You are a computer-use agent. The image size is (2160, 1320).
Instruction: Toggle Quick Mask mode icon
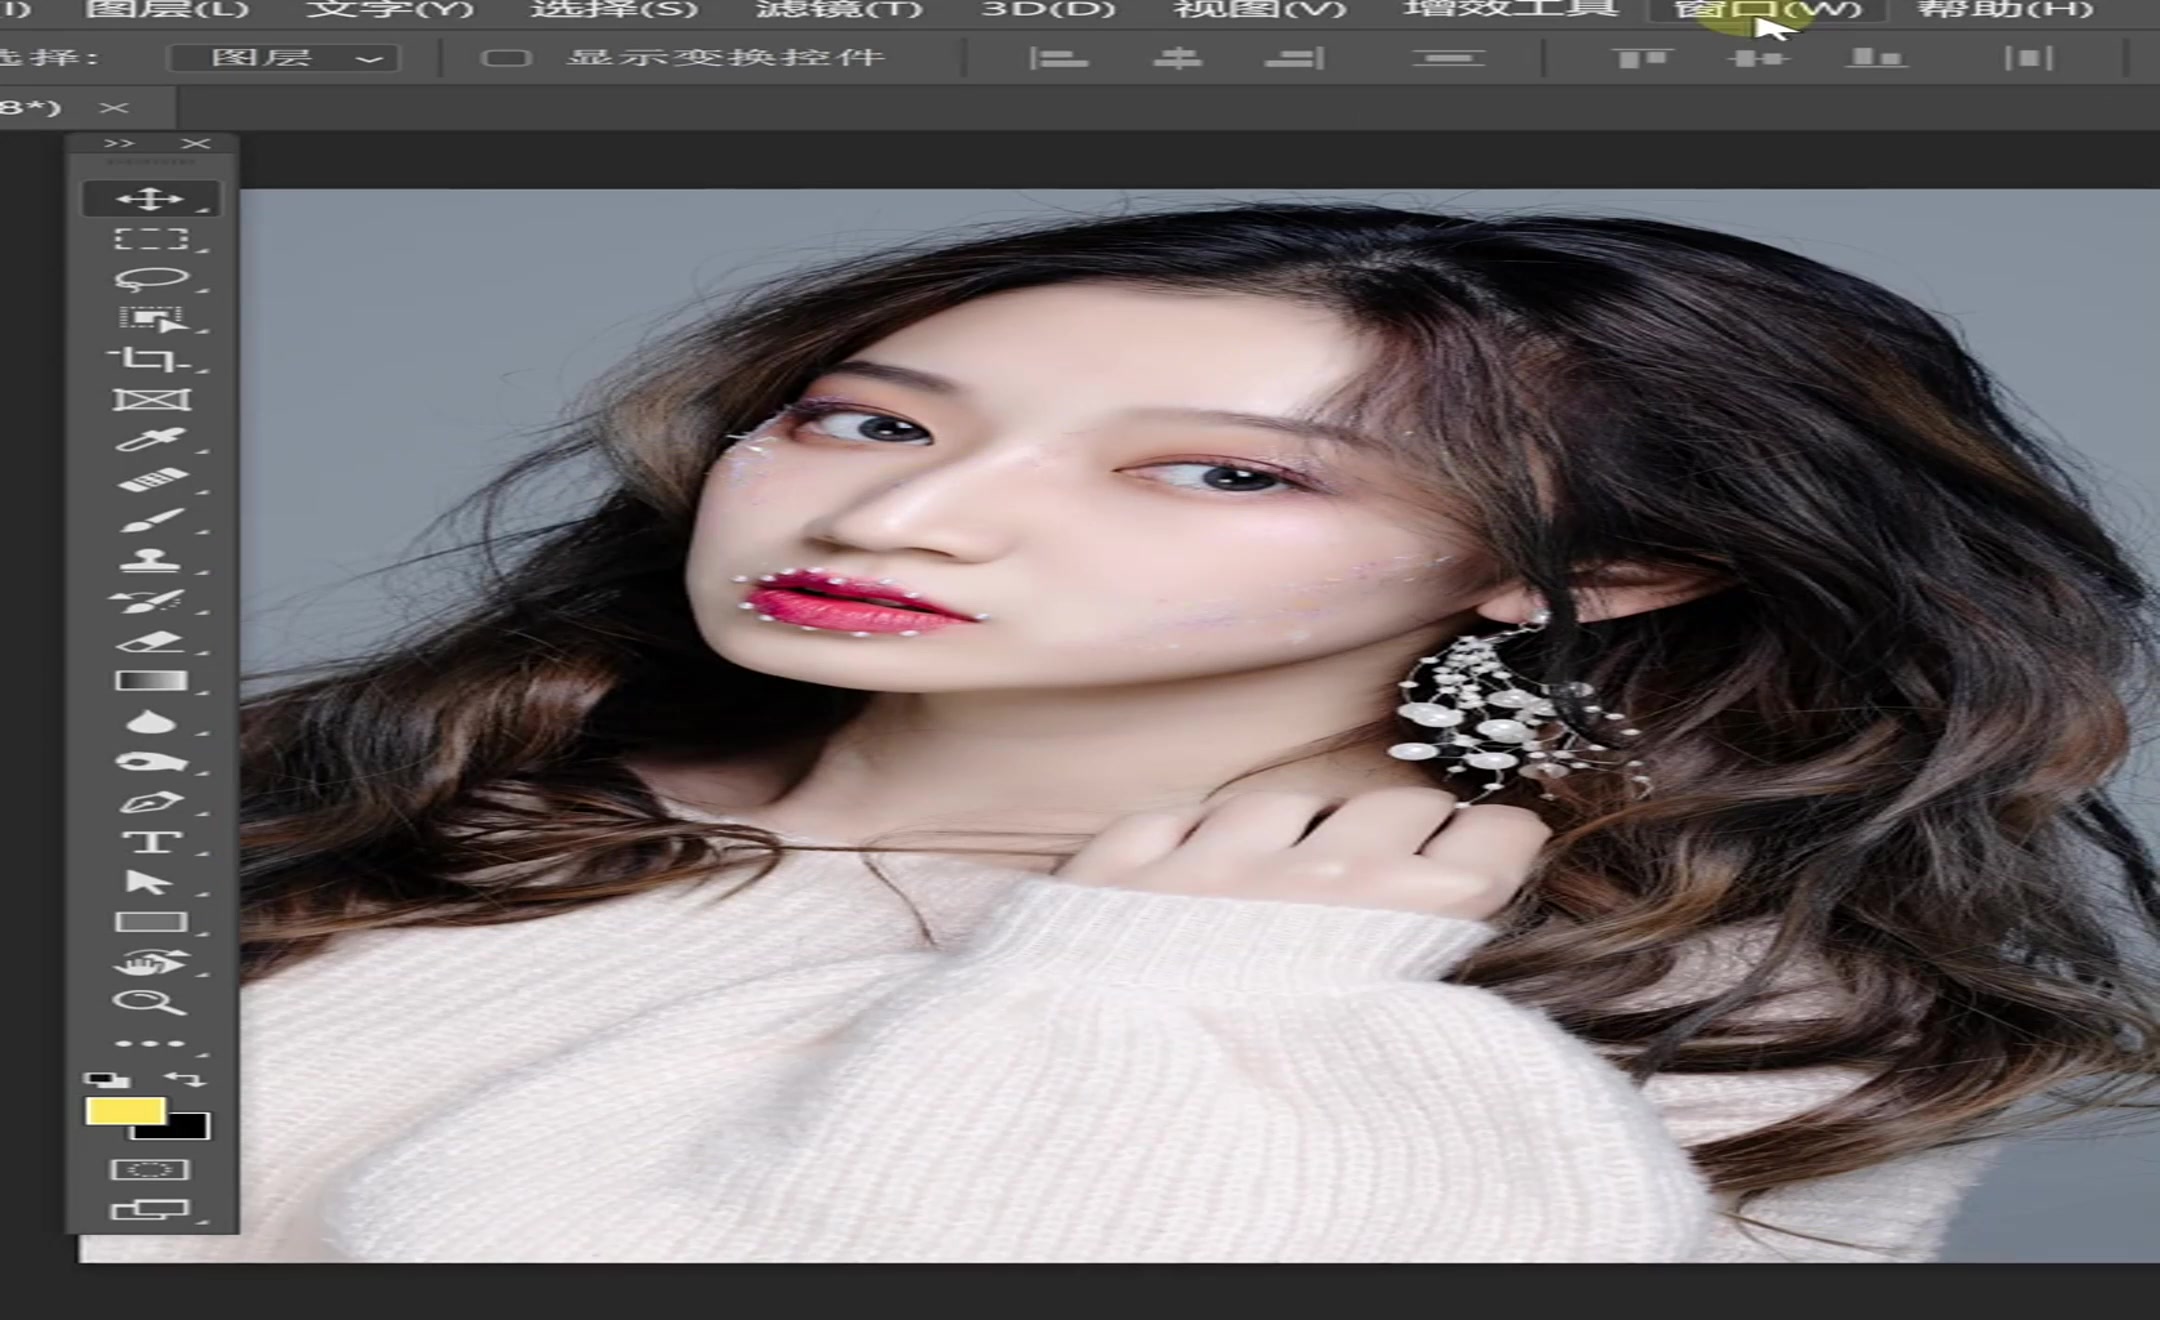pyautogui.click(x=150, y=1169)
